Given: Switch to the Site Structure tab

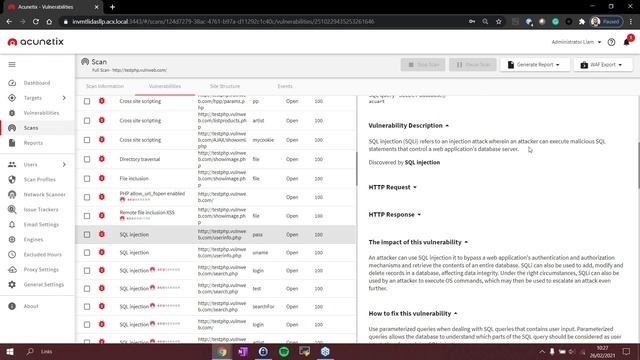Looking at the screenshot, I should (225, 87).
